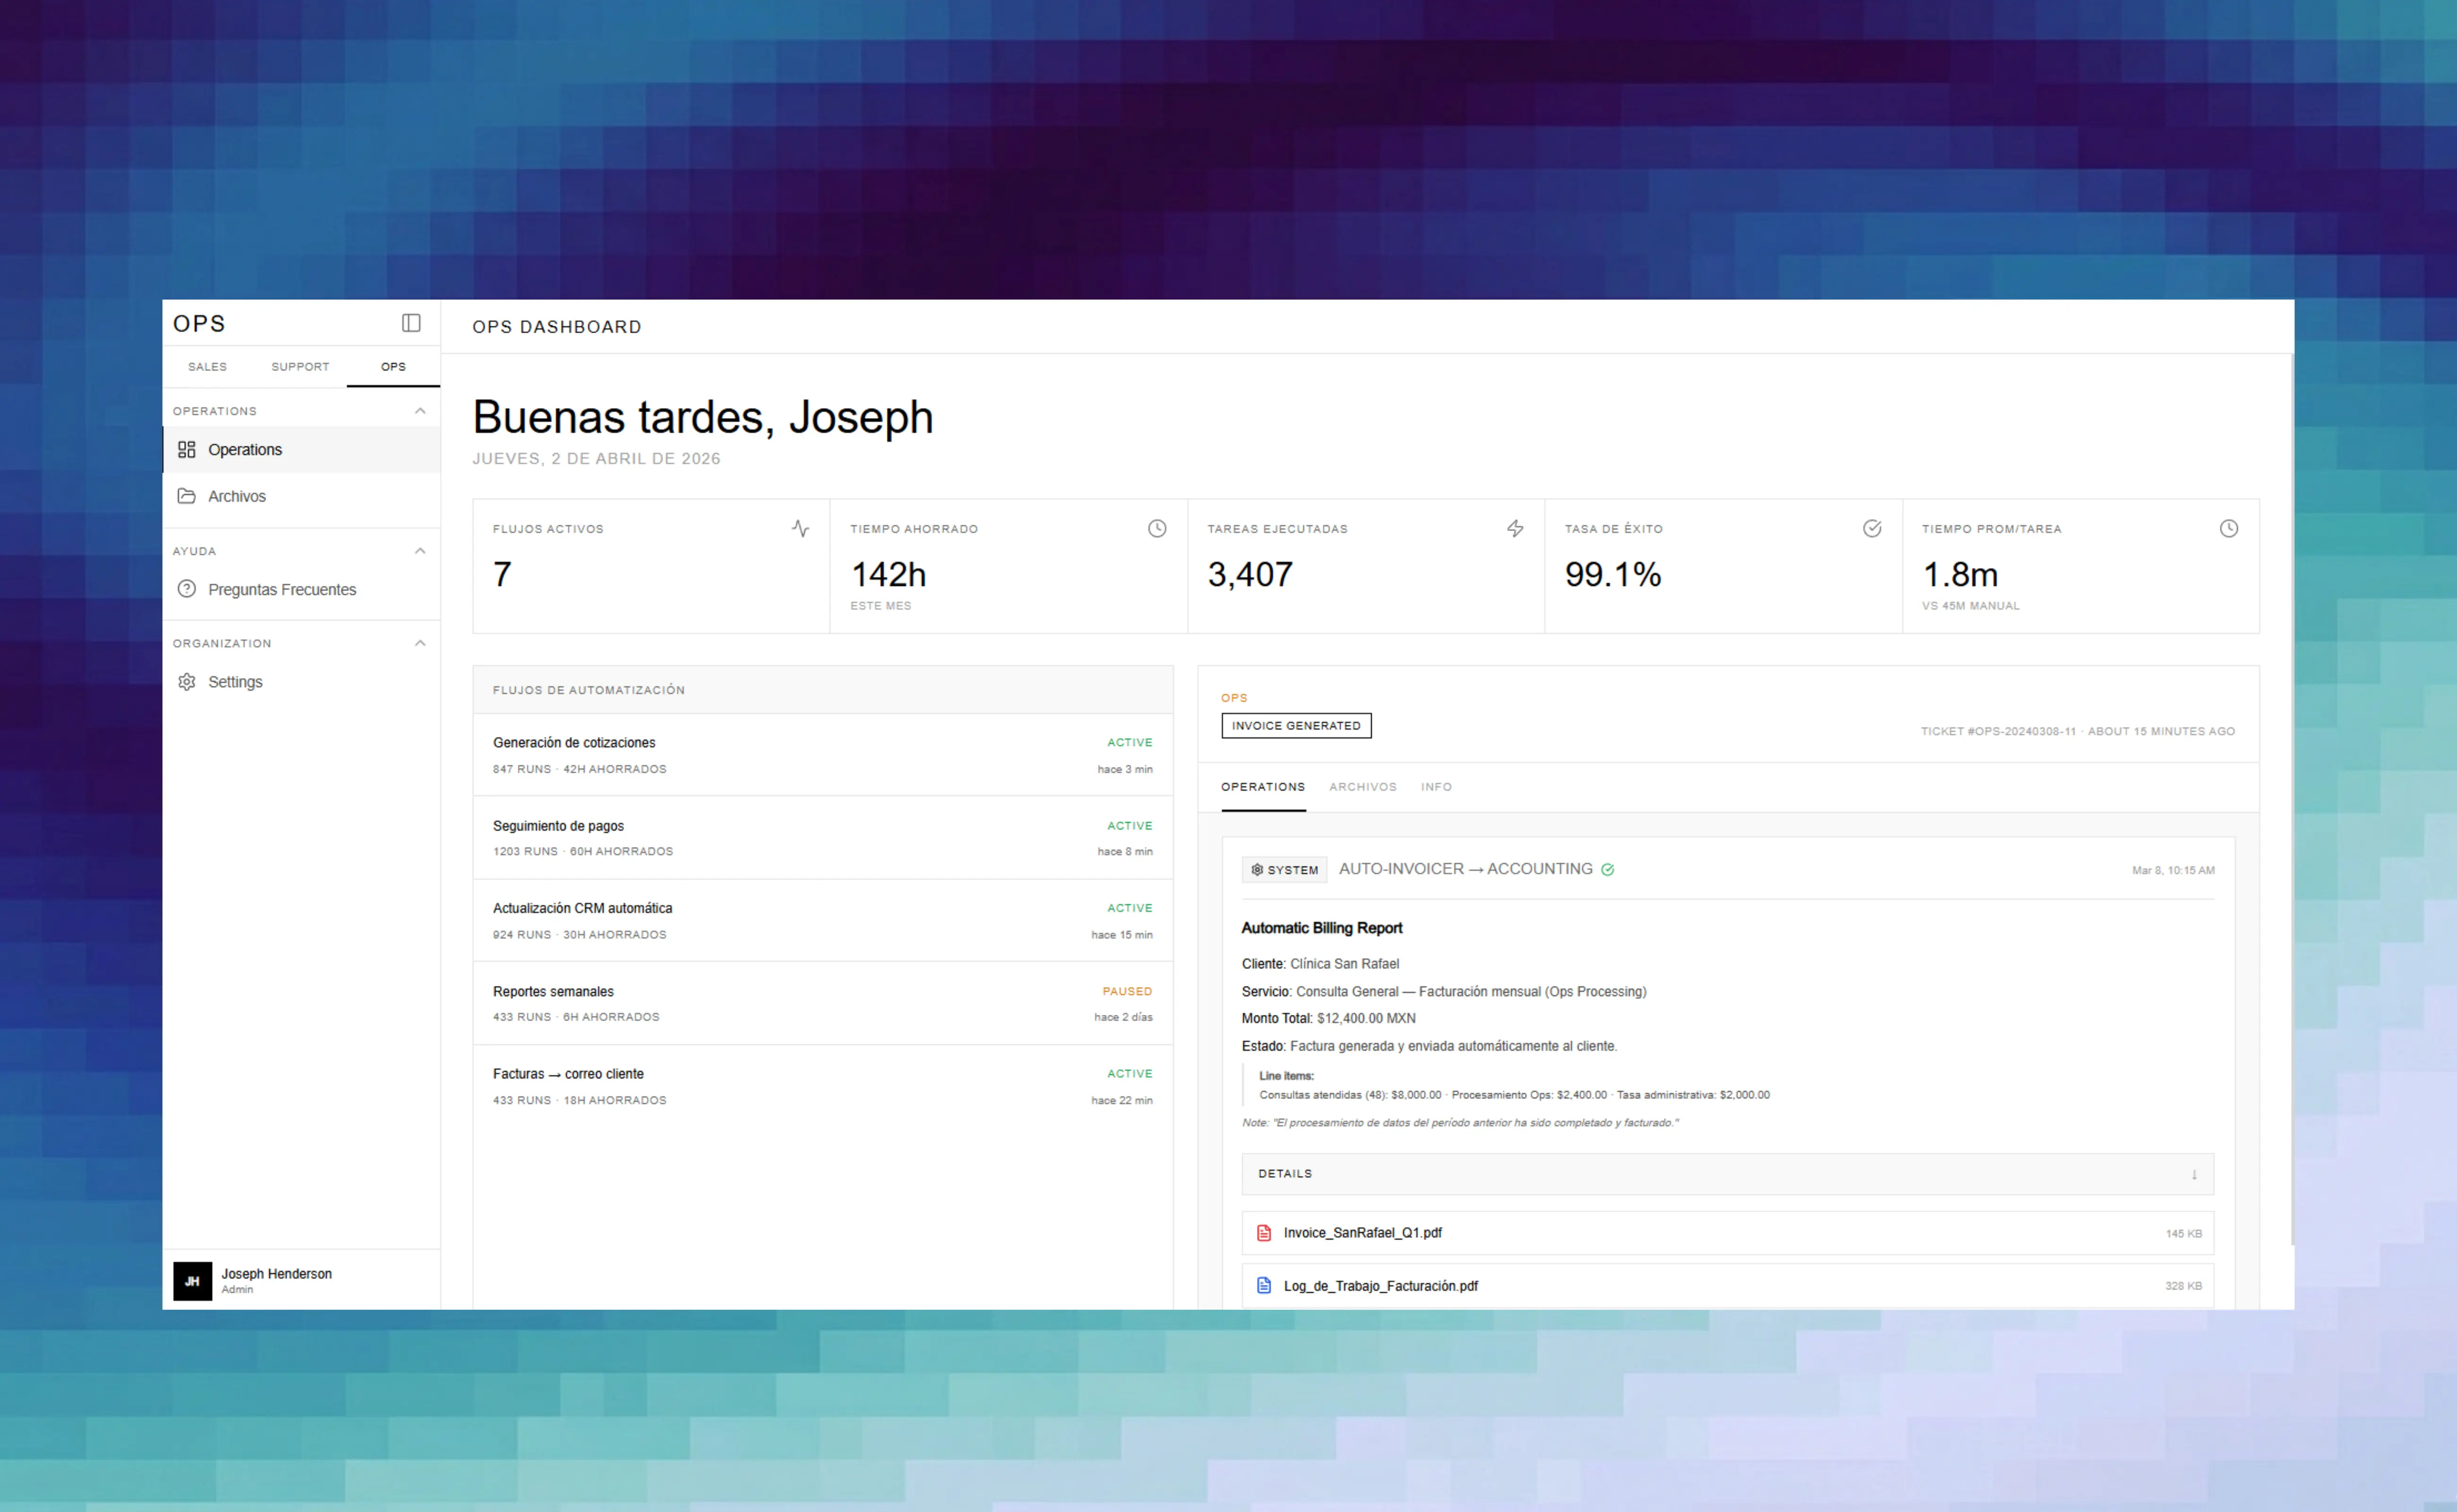Click the Archivos folder icon

pyautogui.click(x=187, y=496)
